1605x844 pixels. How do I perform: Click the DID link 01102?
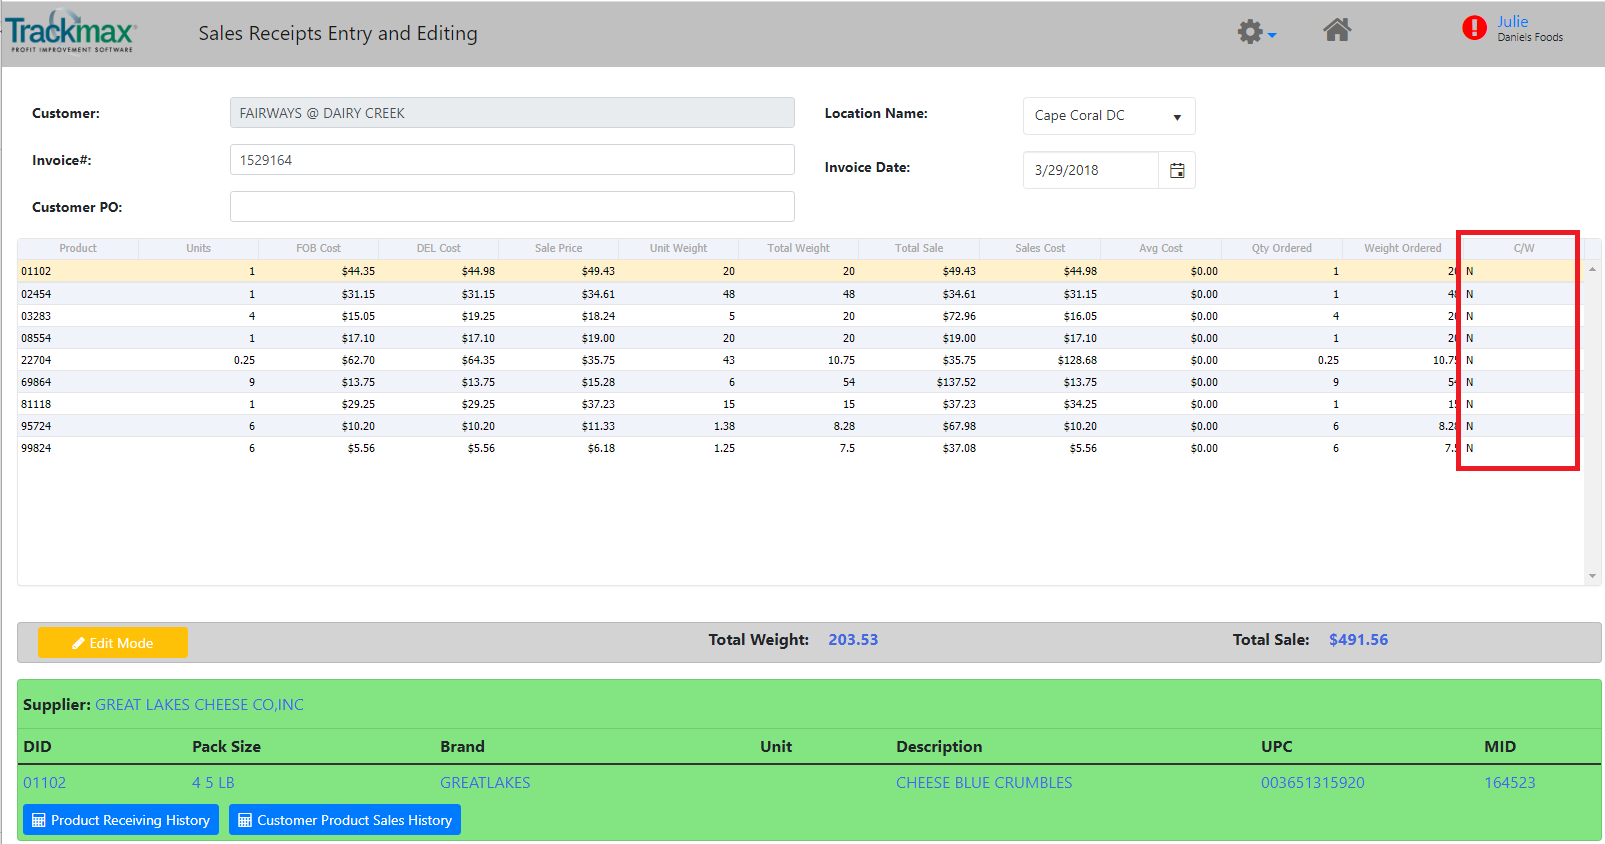[x=45, y=783]
